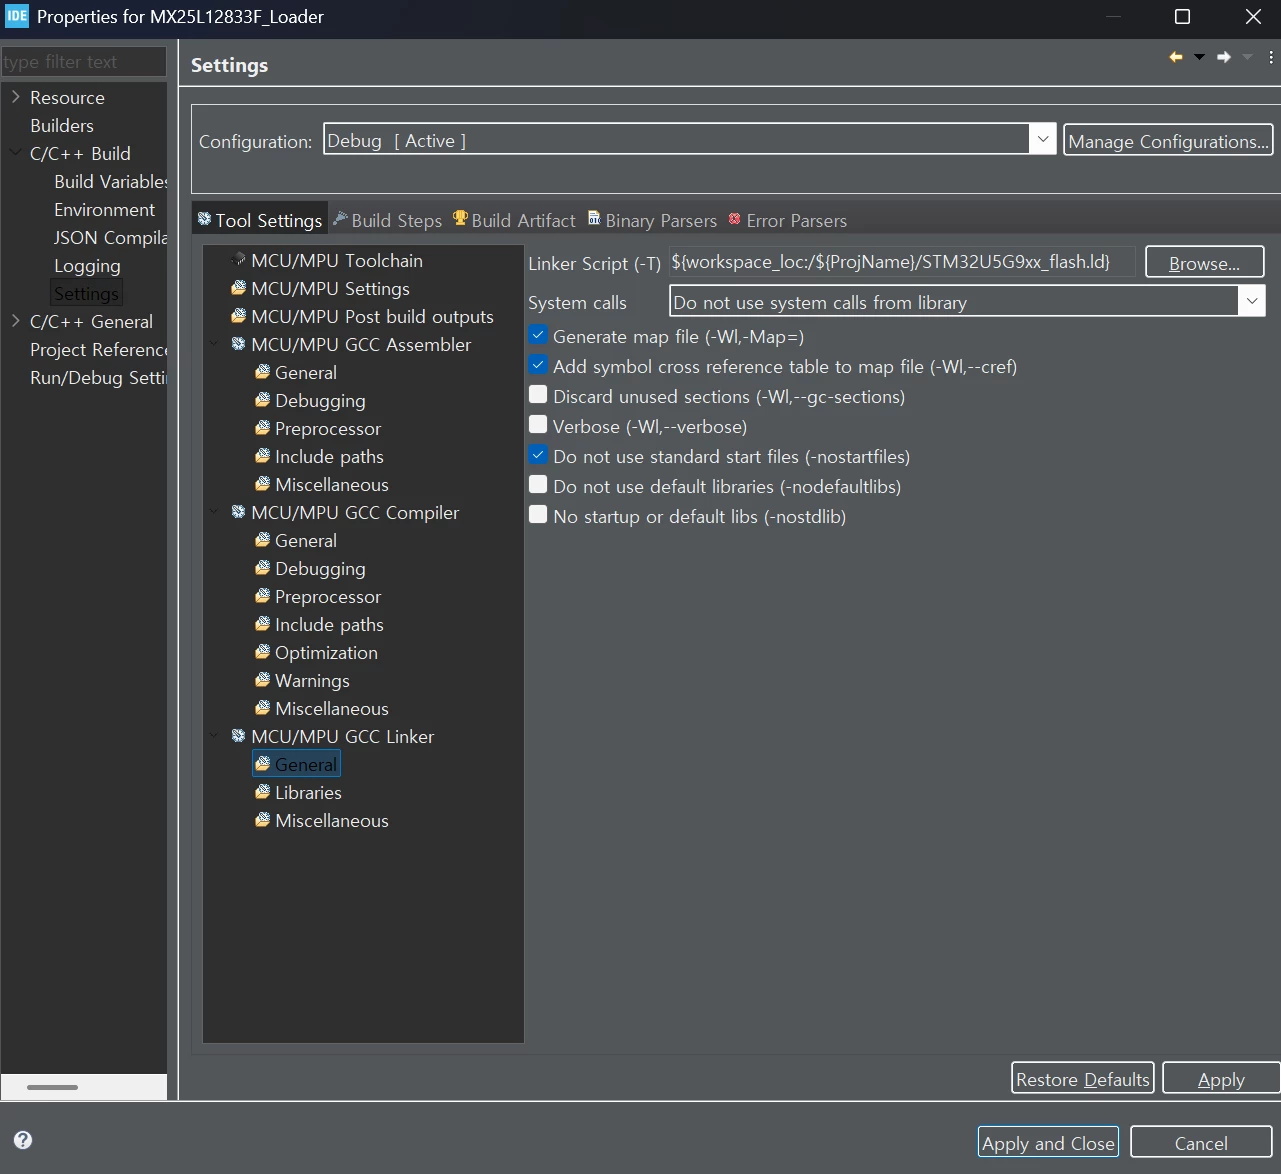Open the three-dot view menu
This screenshot has width=1281, height=1174.
coord(1271,57)
